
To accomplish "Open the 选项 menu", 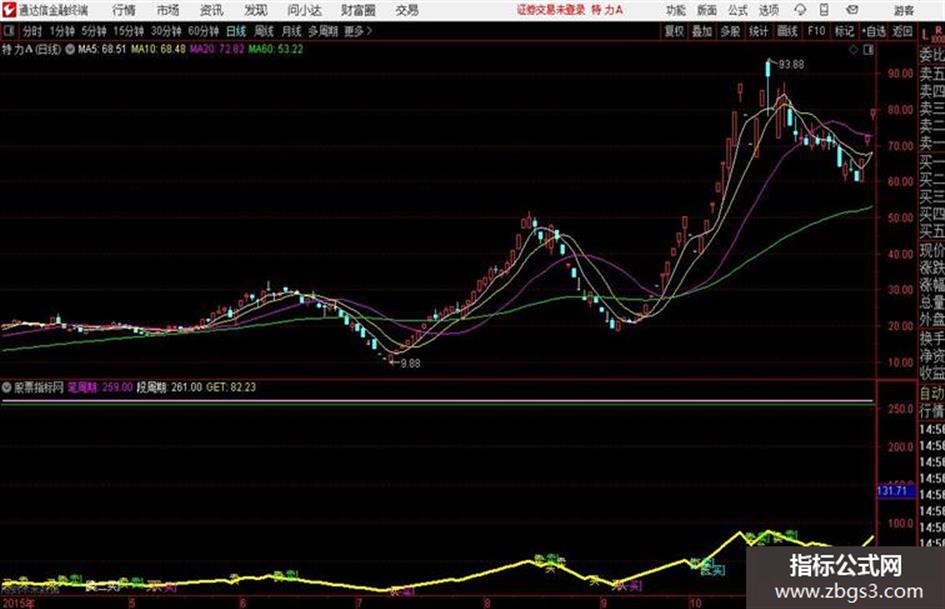I will point(769,10).
